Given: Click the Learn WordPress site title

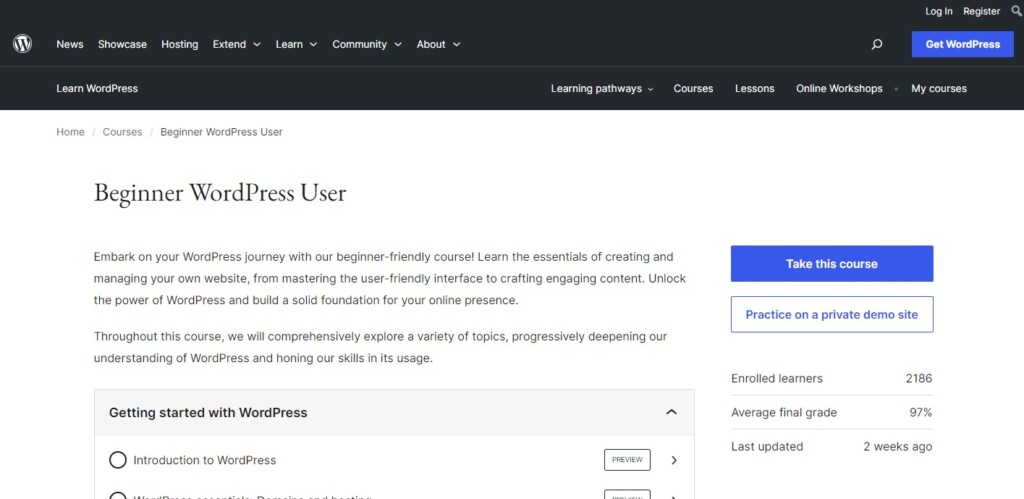Looking at the screenshot, I should click(97, 88).
